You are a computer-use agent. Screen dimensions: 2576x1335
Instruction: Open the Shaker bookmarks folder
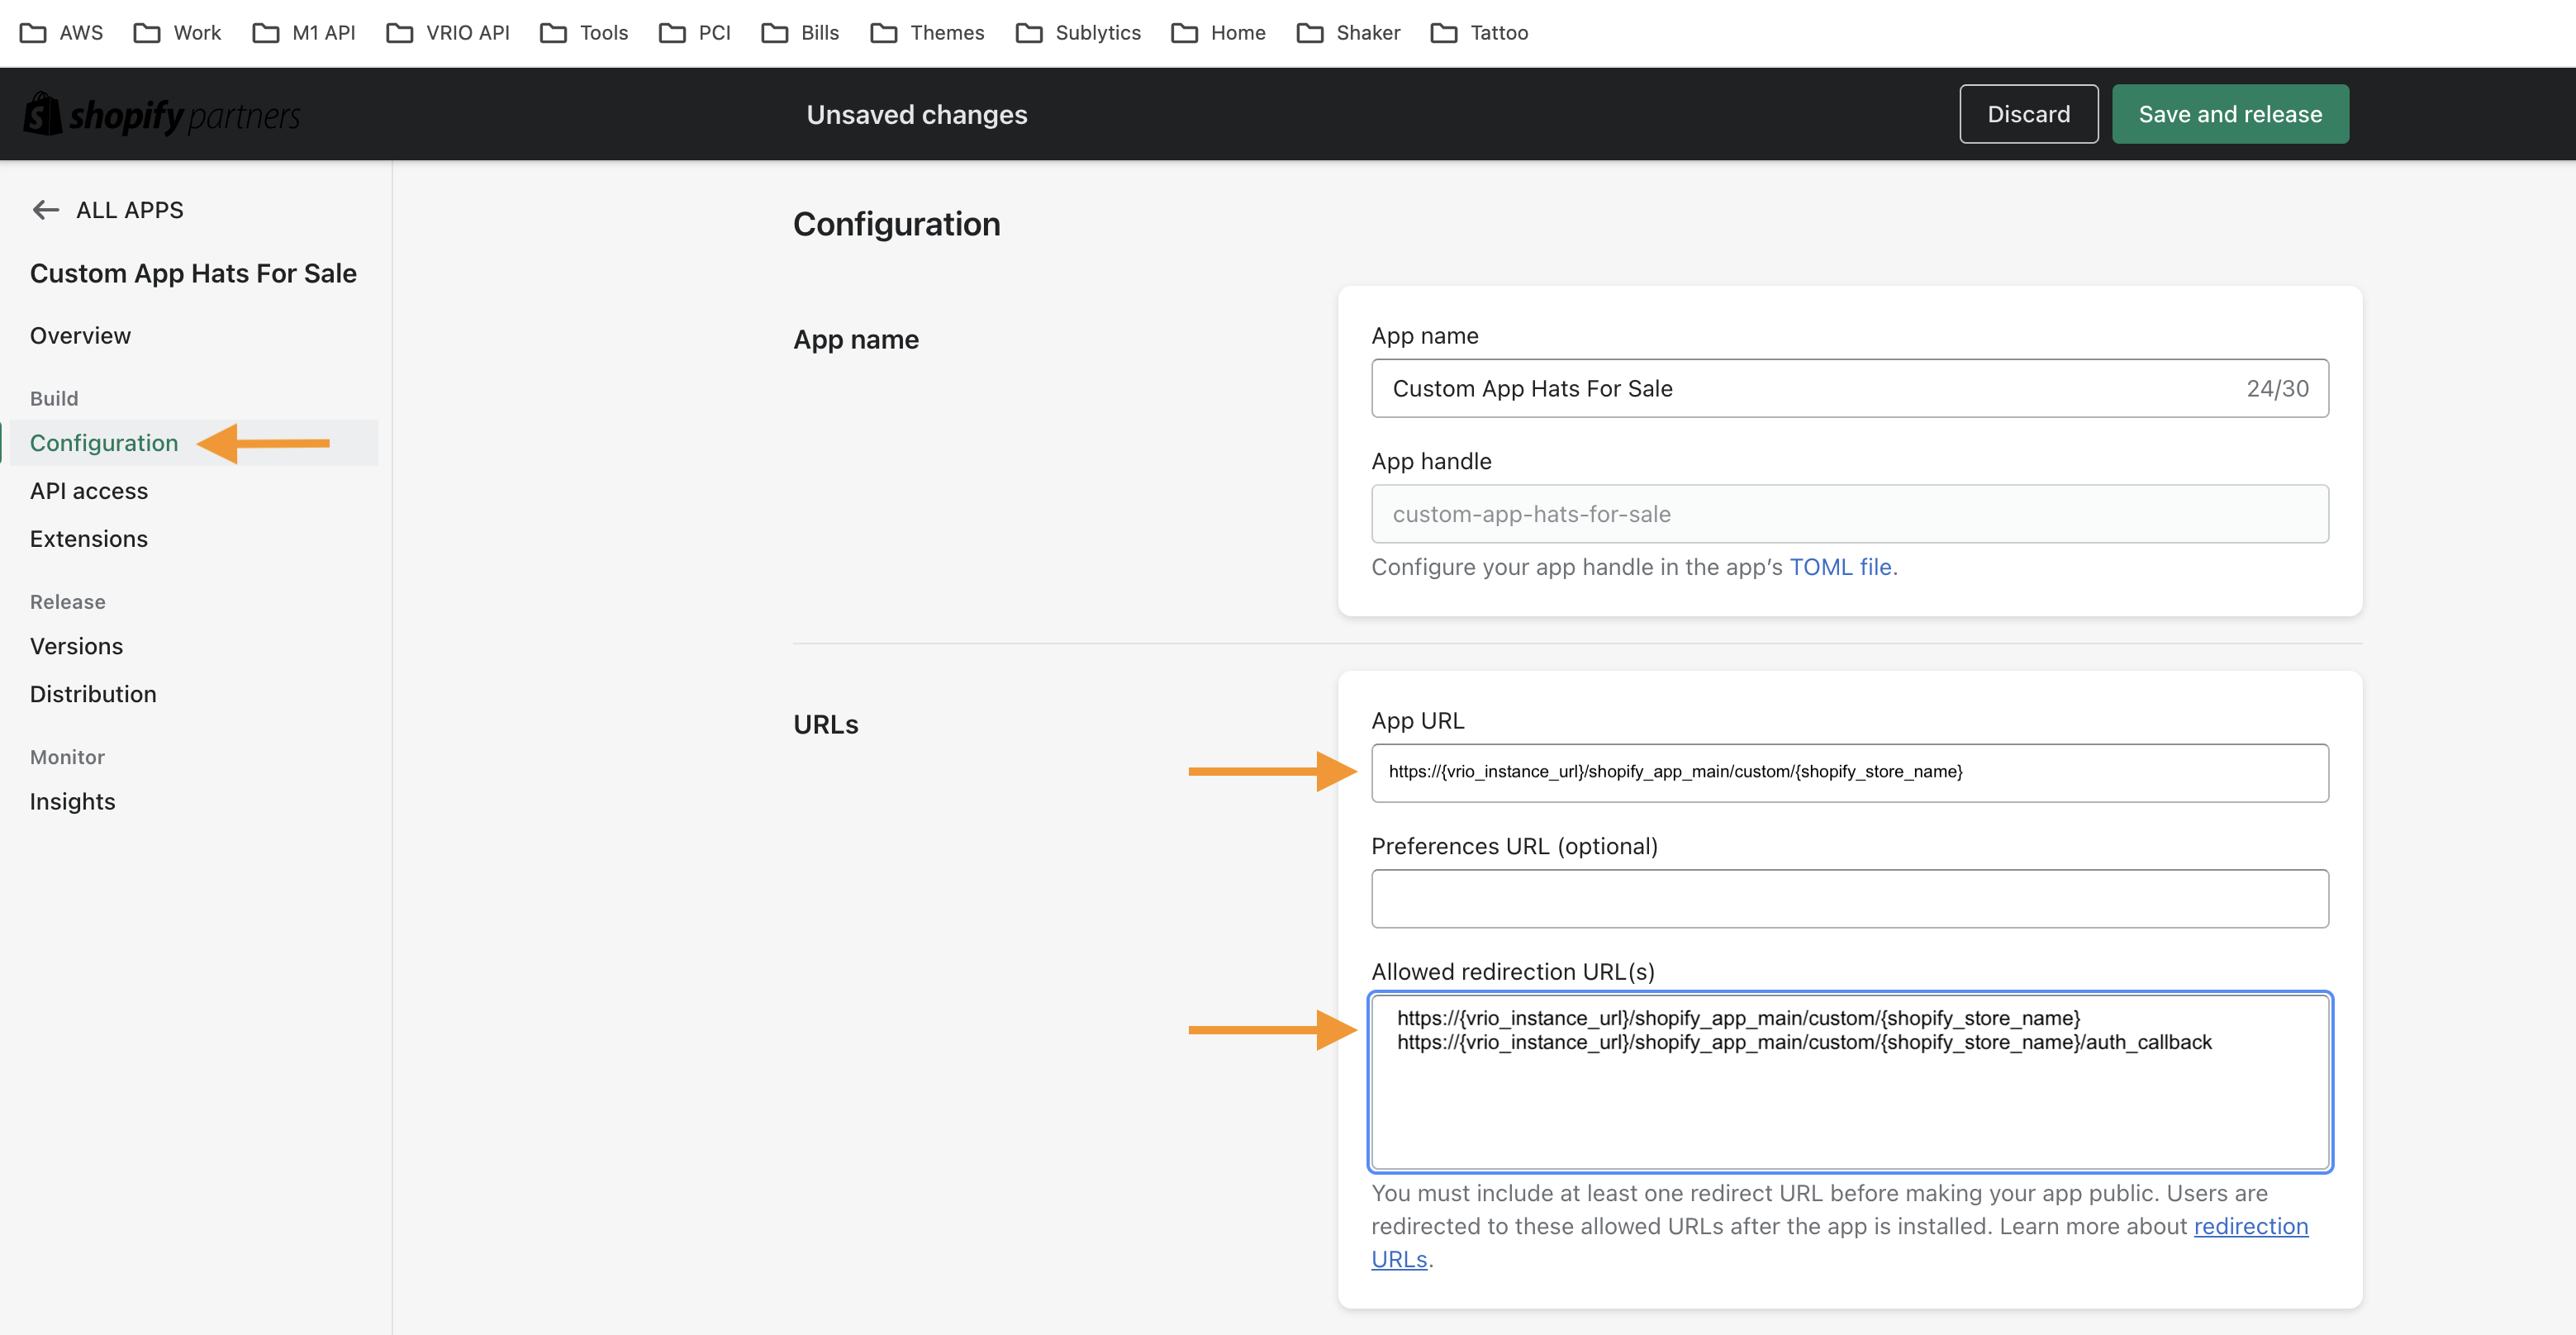1348,33
